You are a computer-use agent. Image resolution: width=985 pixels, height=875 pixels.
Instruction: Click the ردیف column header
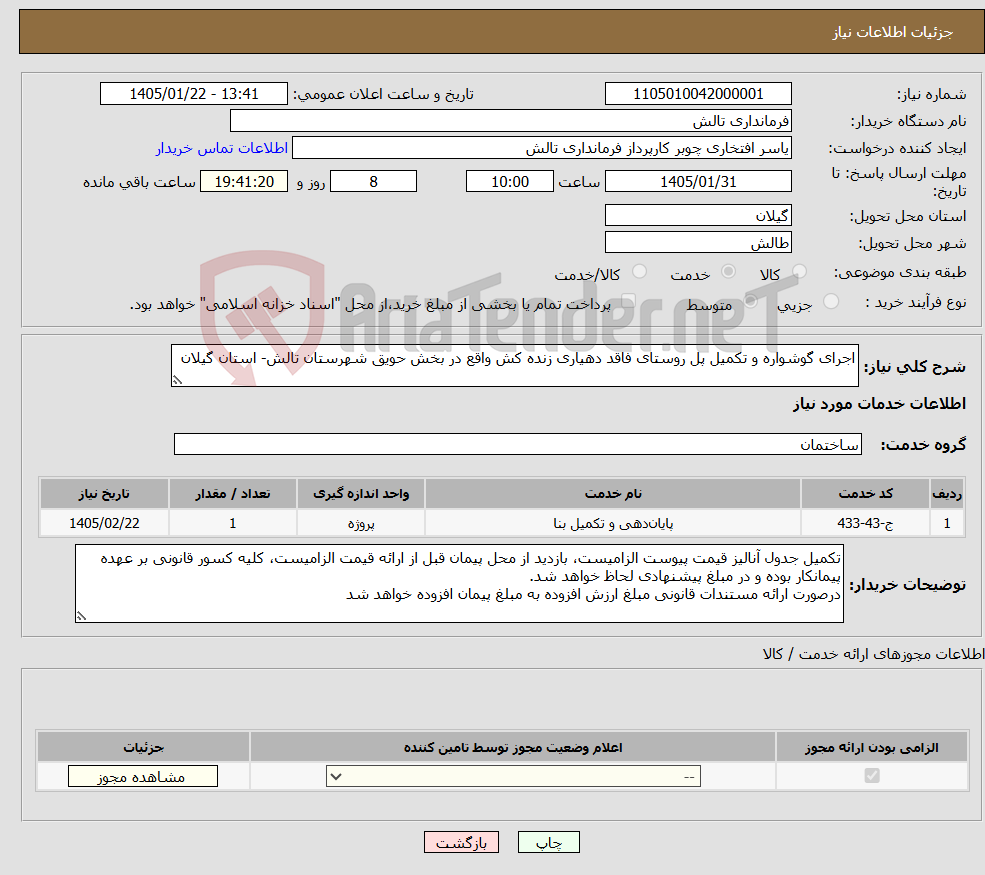point(947,494)
